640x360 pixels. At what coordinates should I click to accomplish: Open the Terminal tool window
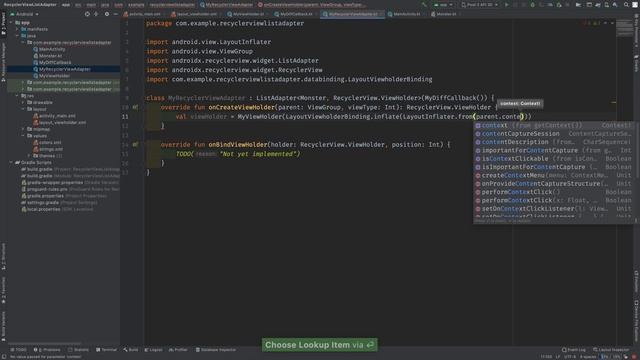coord(106,350)
